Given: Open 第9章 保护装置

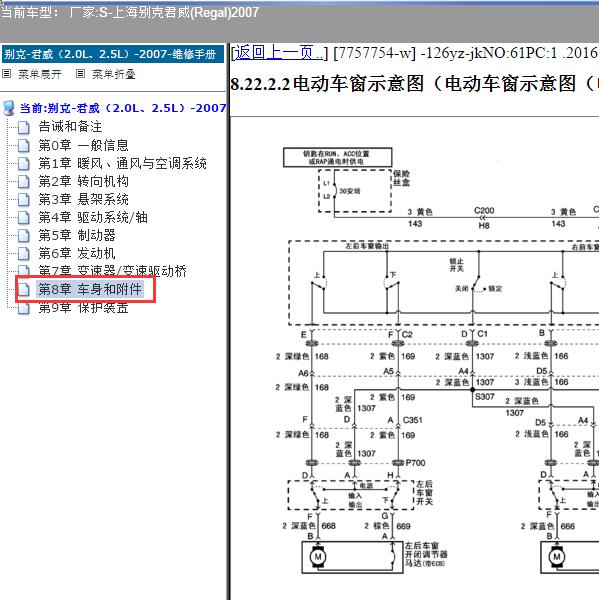Looking at the screenshot, I should [83, 307].
